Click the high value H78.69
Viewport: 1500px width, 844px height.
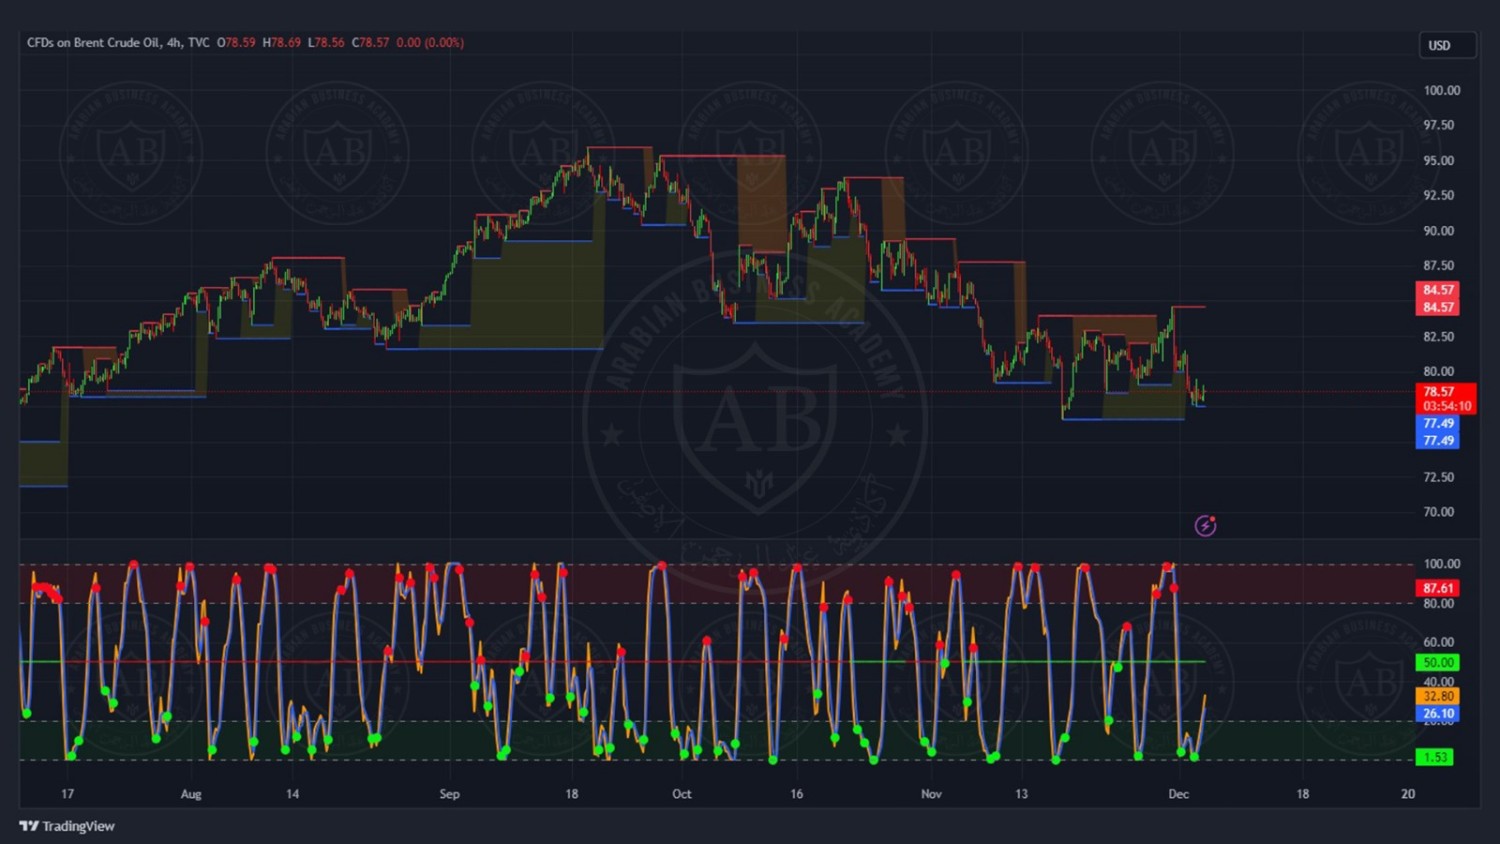(281, 42)
